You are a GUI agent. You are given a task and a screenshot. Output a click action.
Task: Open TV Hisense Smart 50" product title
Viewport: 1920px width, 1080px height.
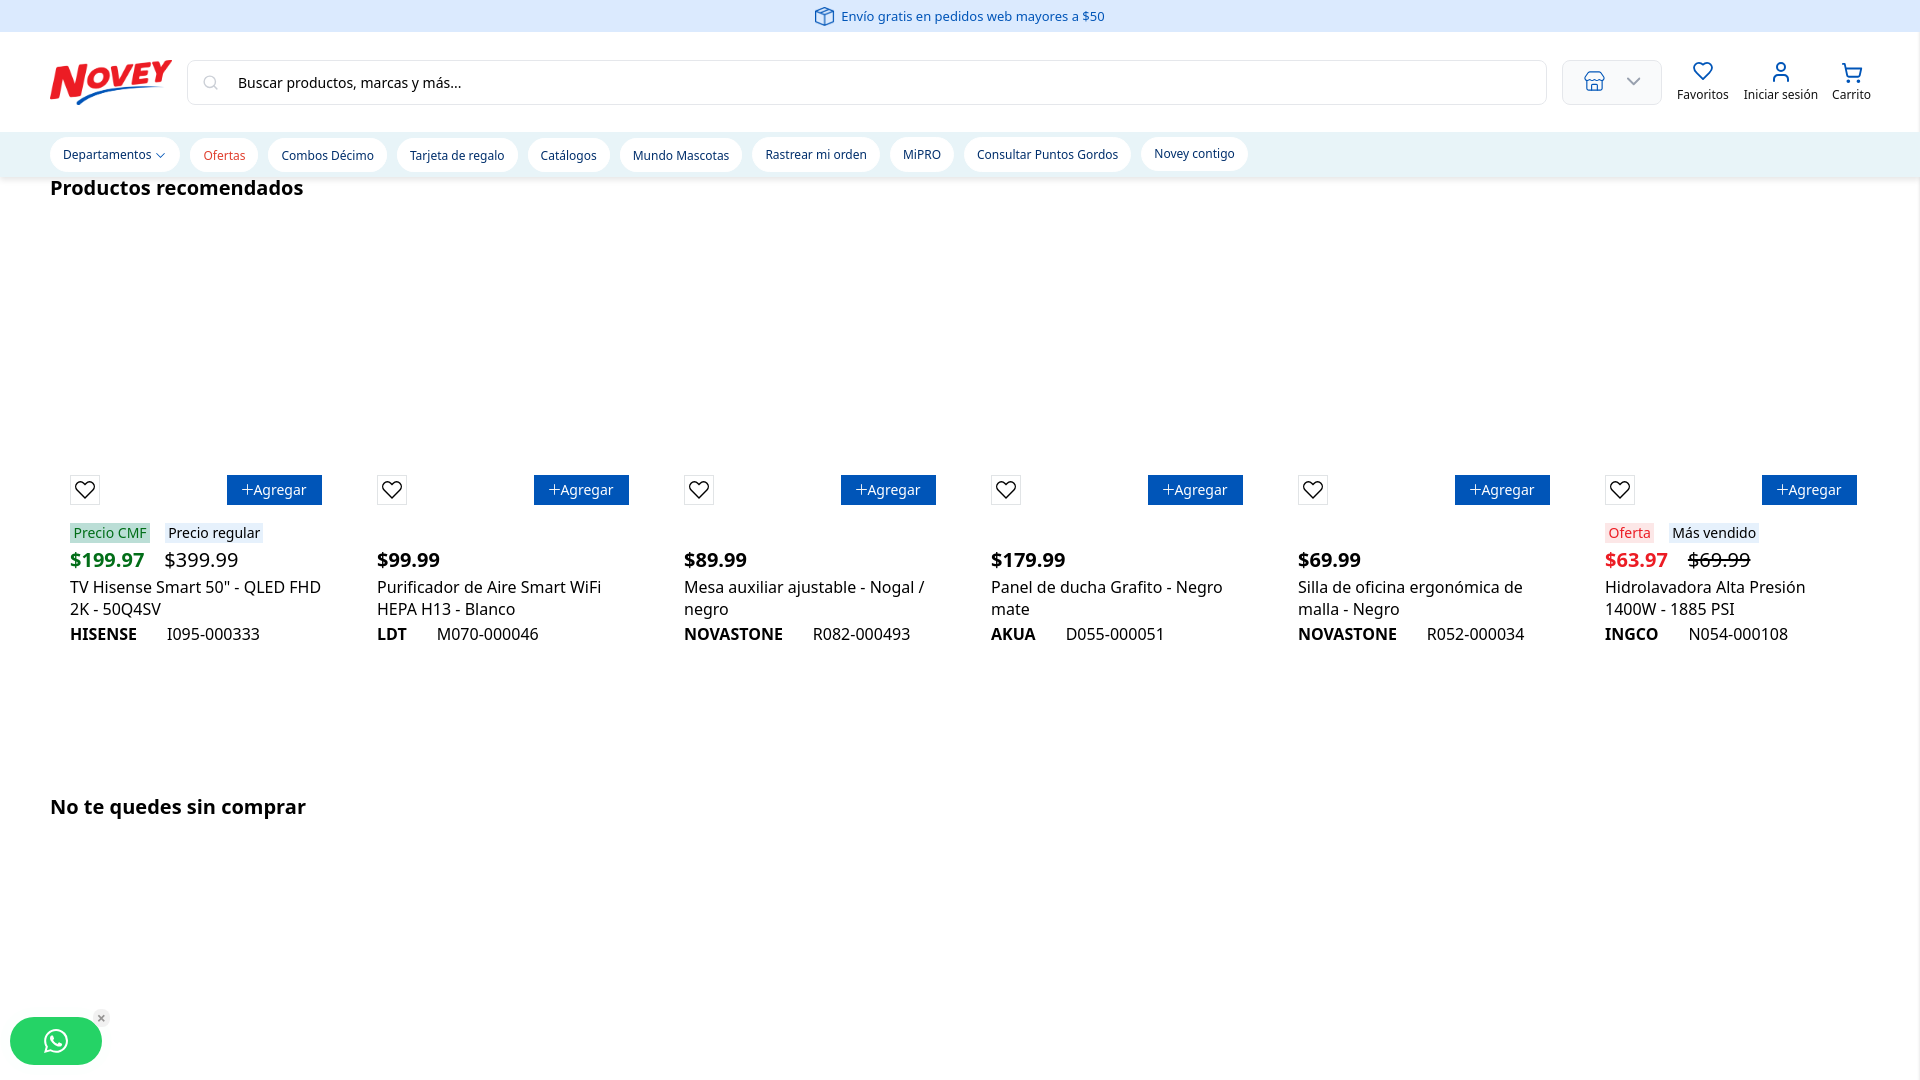[196, 598]
